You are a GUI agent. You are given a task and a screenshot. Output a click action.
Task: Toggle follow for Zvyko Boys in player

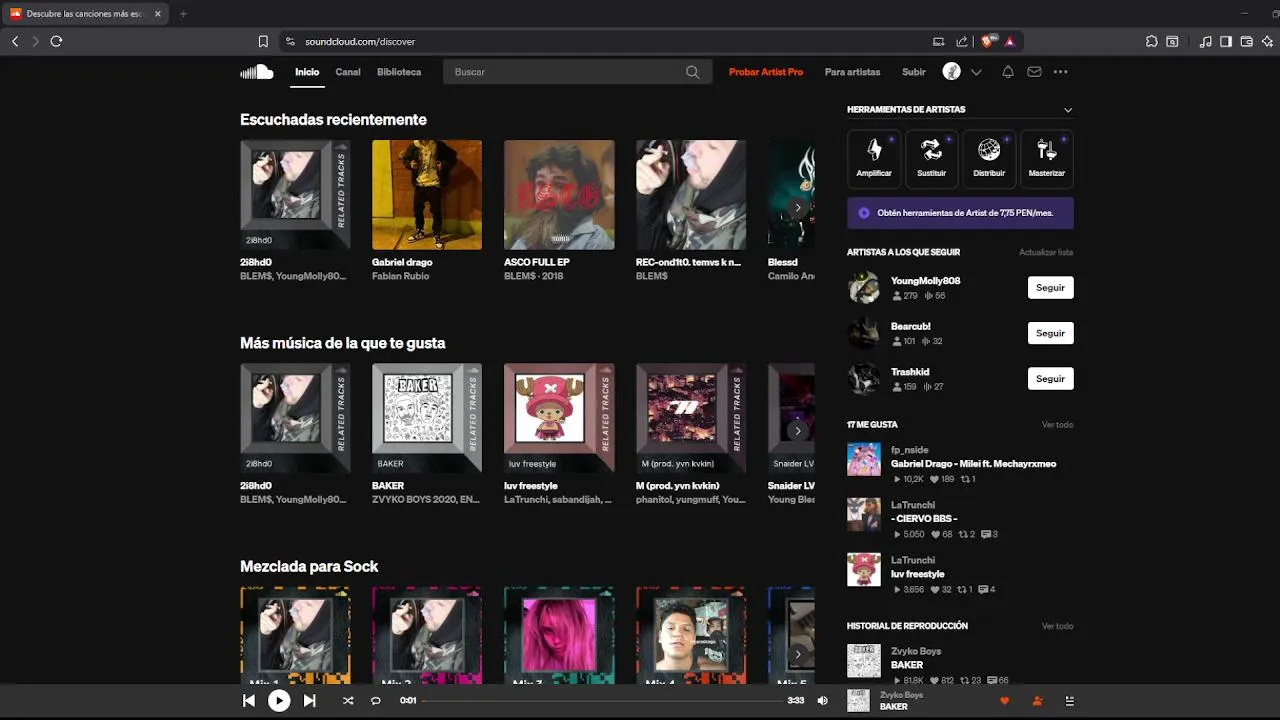[x=1037, y=701]
